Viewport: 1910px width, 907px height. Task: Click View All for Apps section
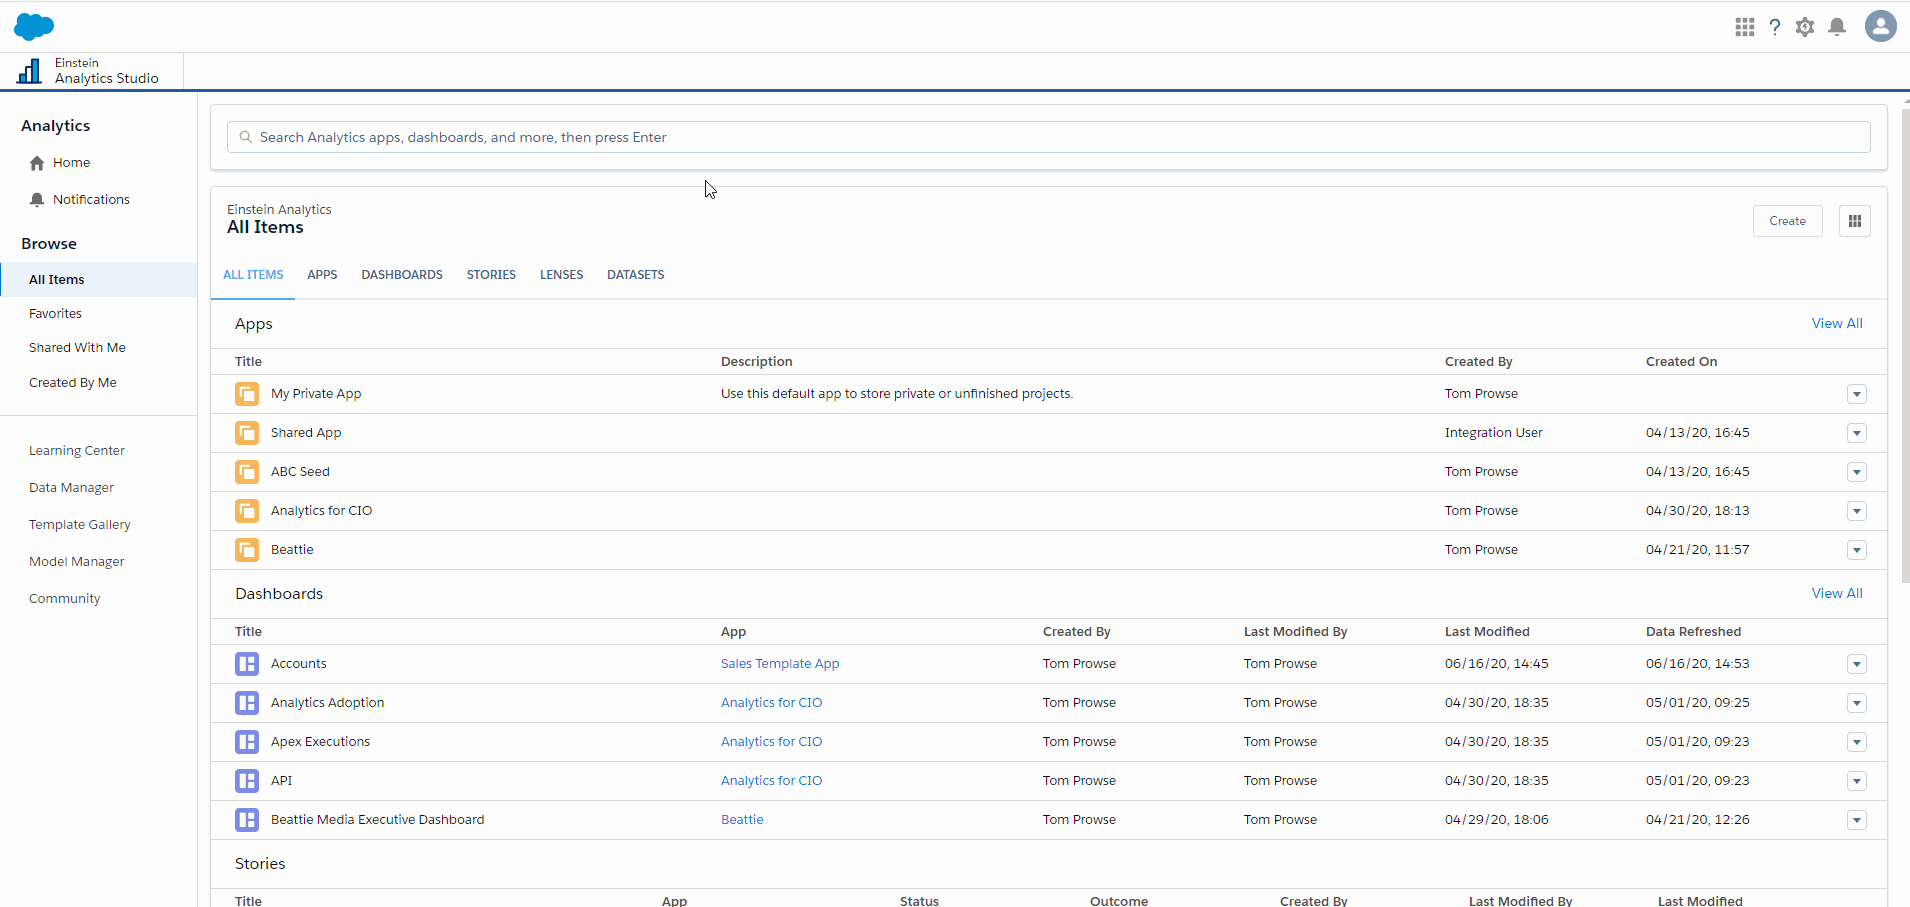(x=1837, y=324)
